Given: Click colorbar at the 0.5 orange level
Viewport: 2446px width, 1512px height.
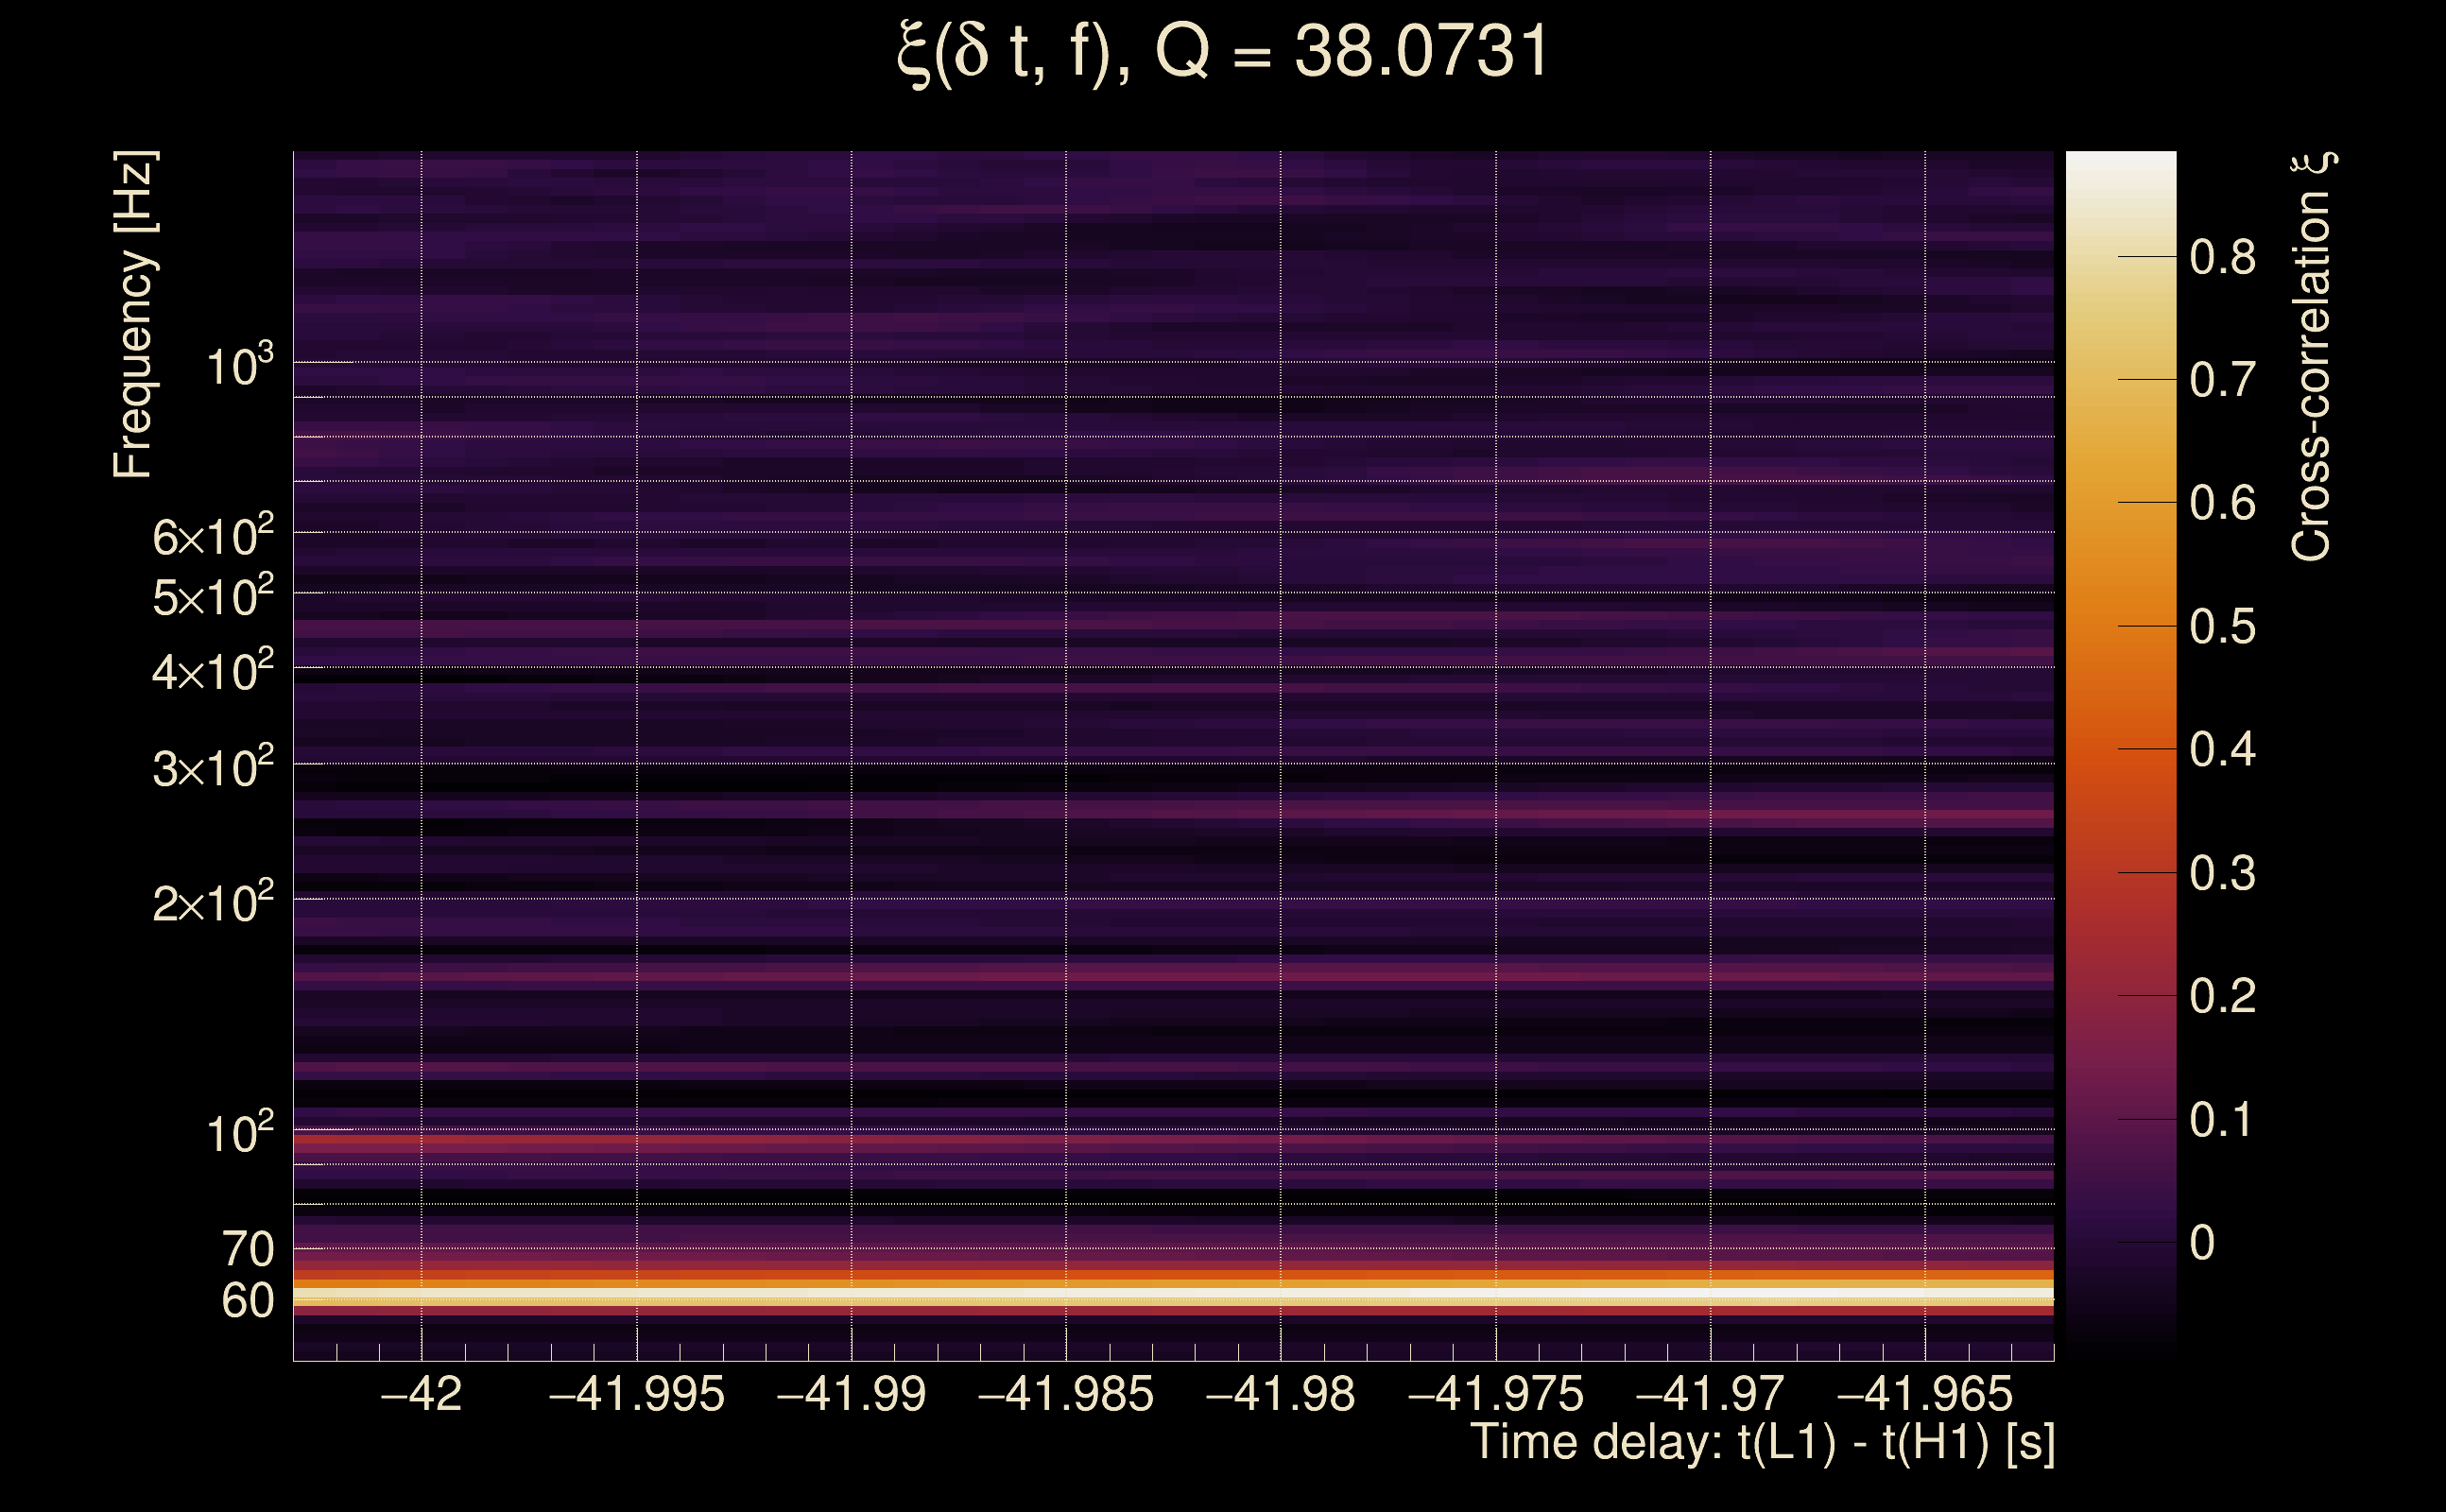Looking at the screenshot, I should (x=2120, y=626).
